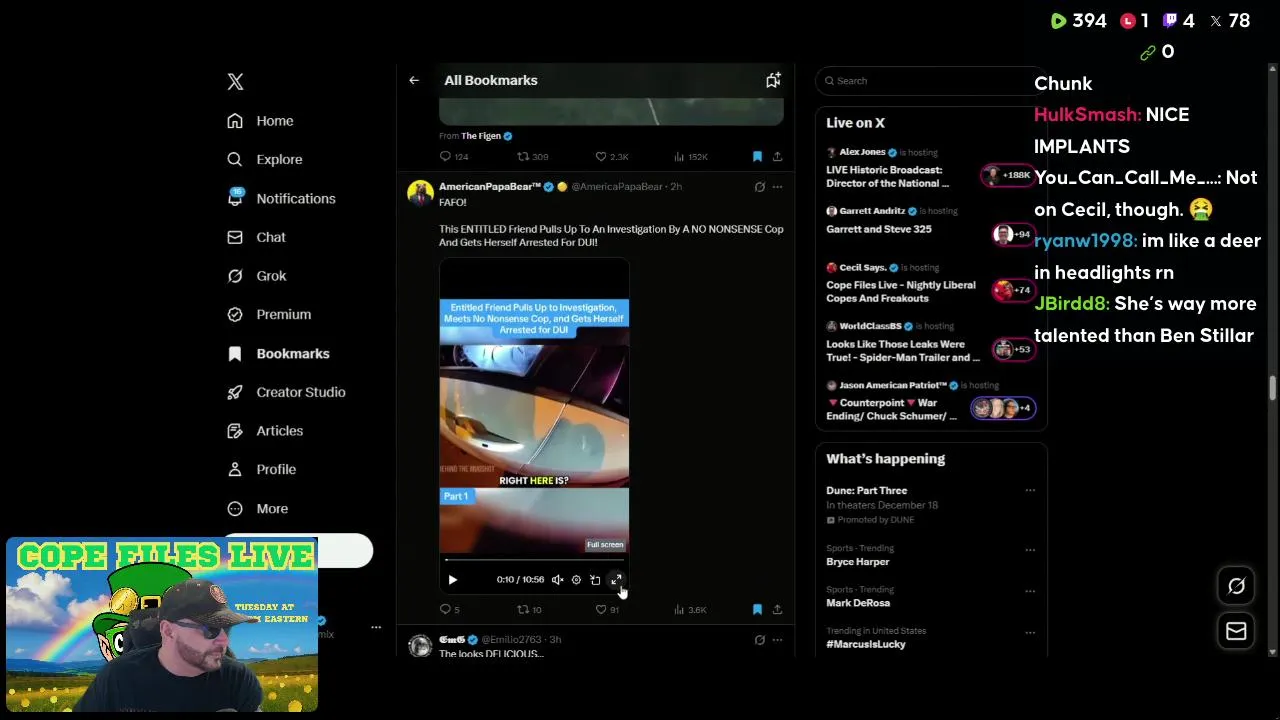Viewport: 1280px width, 720px height.
Task: Open more options for #MarcusIsLucky trend
Action: pos(1030,631)
